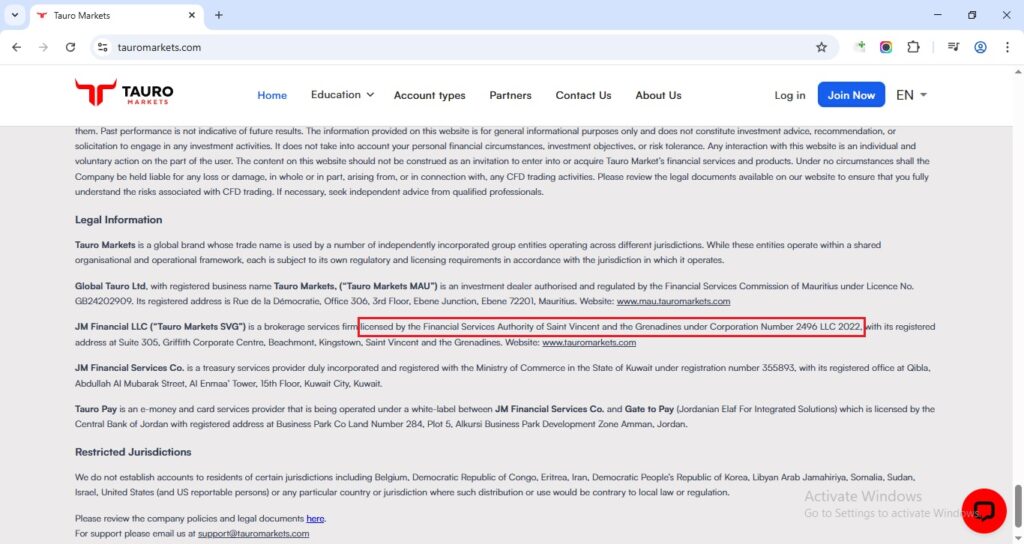Click the green plus extension icon
This screenshot has width=1024, height=544.
859,46
